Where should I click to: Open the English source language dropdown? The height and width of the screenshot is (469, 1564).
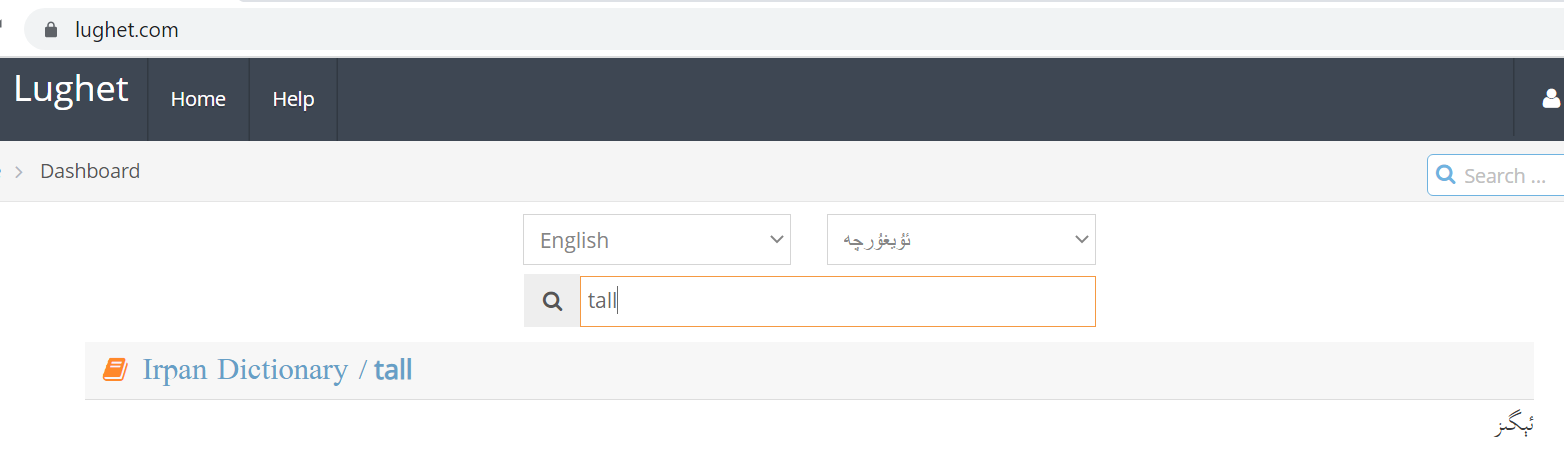click(x=656, y=240)
